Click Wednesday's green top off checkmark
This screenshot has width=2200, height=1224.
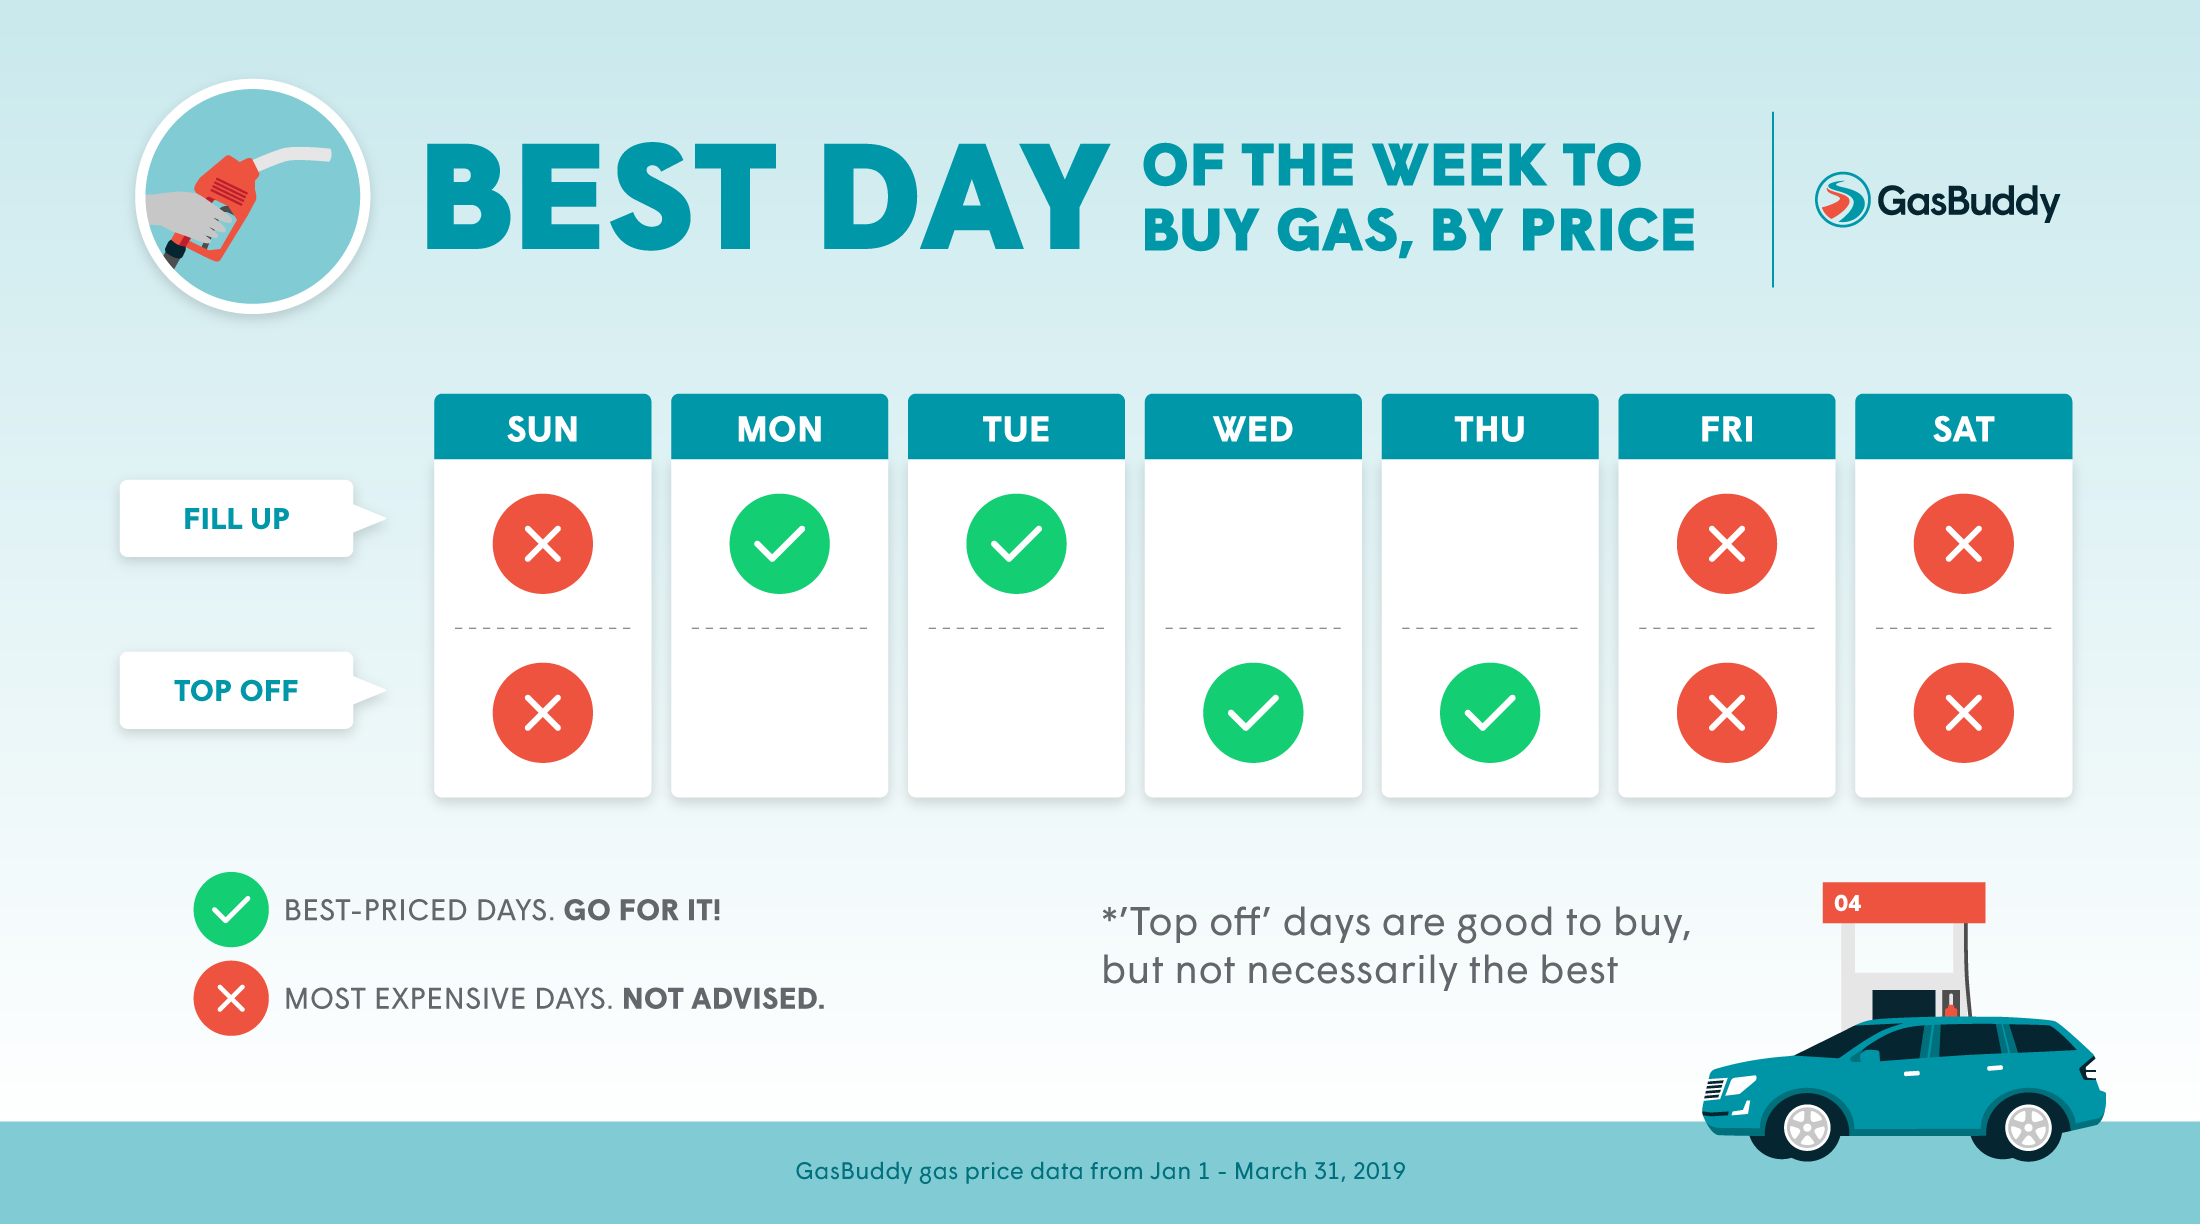click(1253, 713)
